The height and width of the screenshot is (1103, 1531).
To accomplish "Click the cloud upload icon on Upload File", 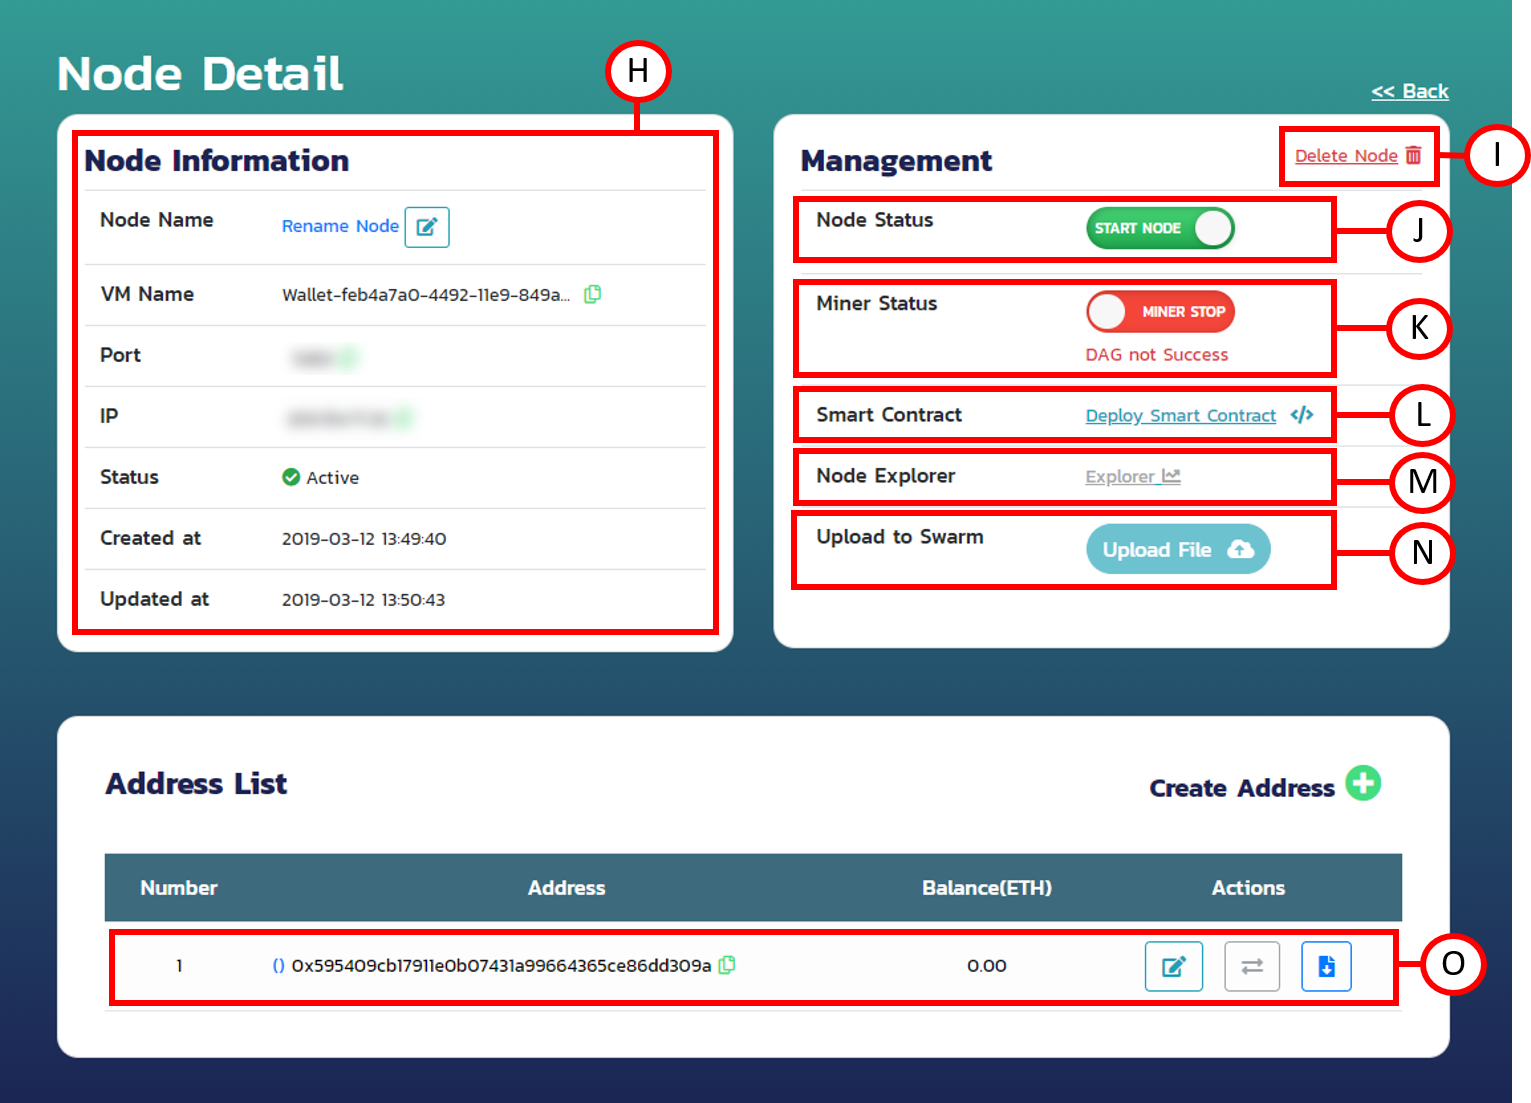I will pyautogui.click(x=1240, y=549).
